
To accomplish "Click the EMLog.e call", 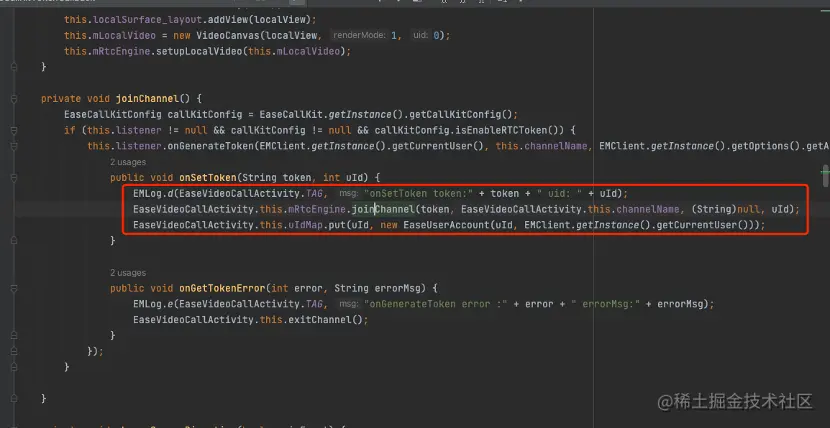I will 154,304.
